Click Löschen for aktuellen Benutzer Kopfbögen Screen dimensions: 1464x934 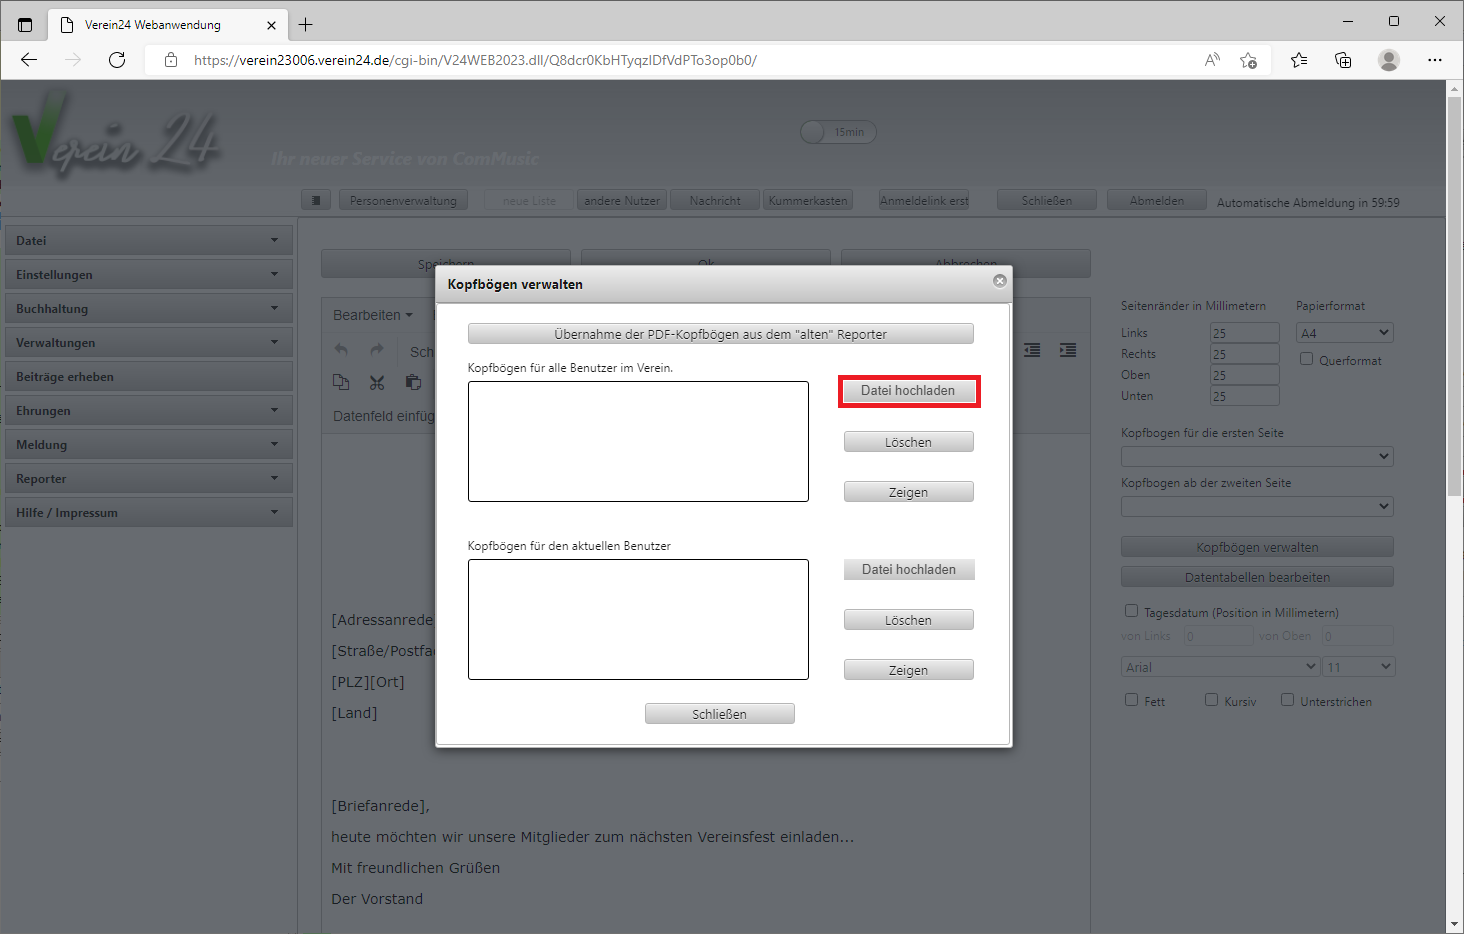[908, 620]
